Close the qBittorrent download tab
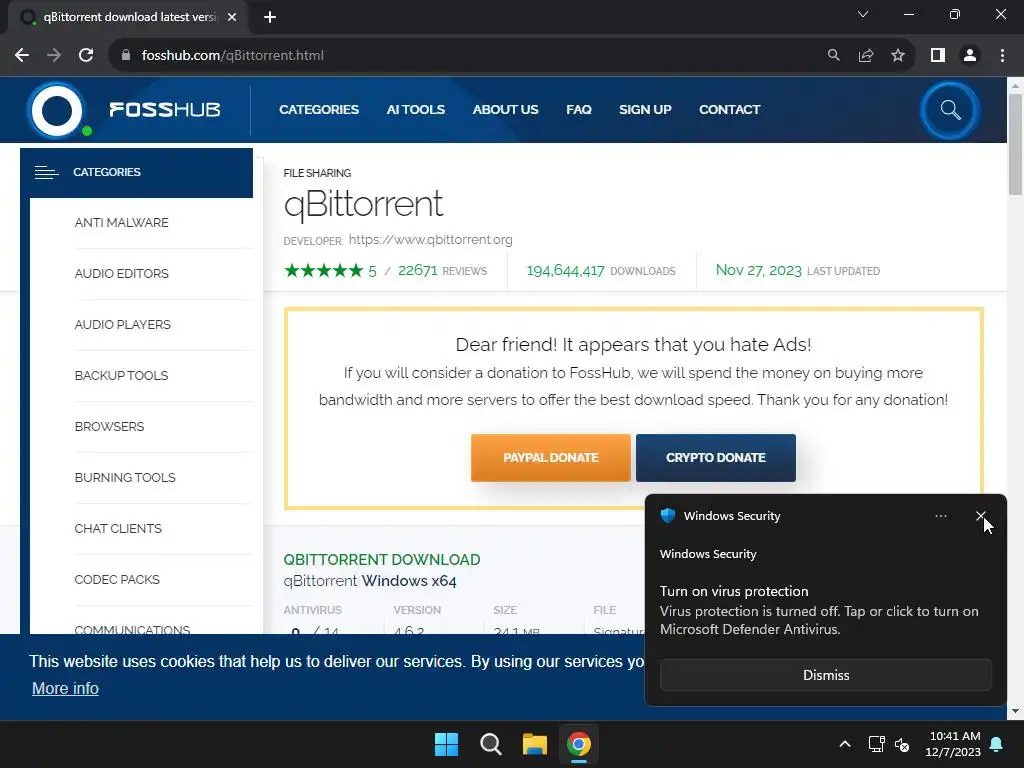1024x768 pixels. click(x=232, y=17)
